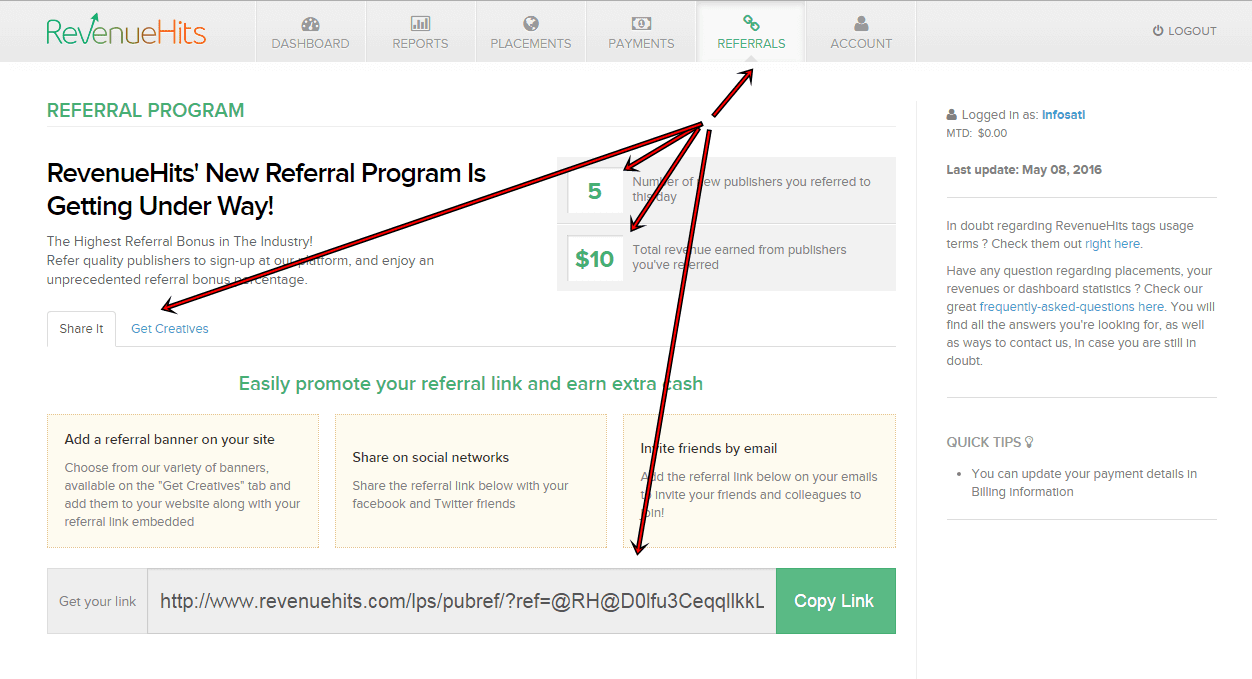This screenshot has height=679, width=1252.
Task: Open the Payments money icon
Action: 641,24
